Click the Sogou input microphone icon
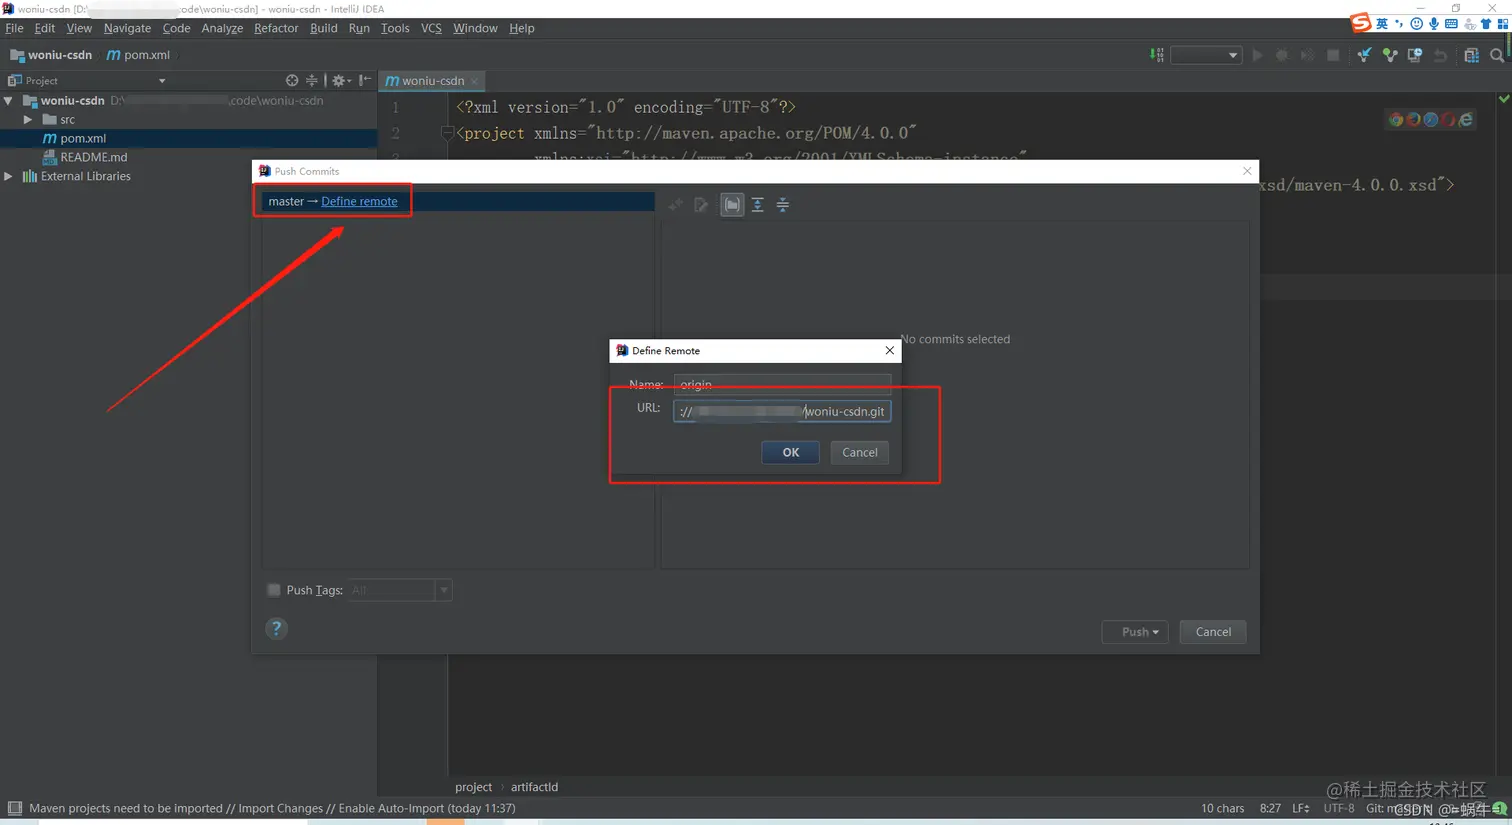 (x=1434, y=24)
